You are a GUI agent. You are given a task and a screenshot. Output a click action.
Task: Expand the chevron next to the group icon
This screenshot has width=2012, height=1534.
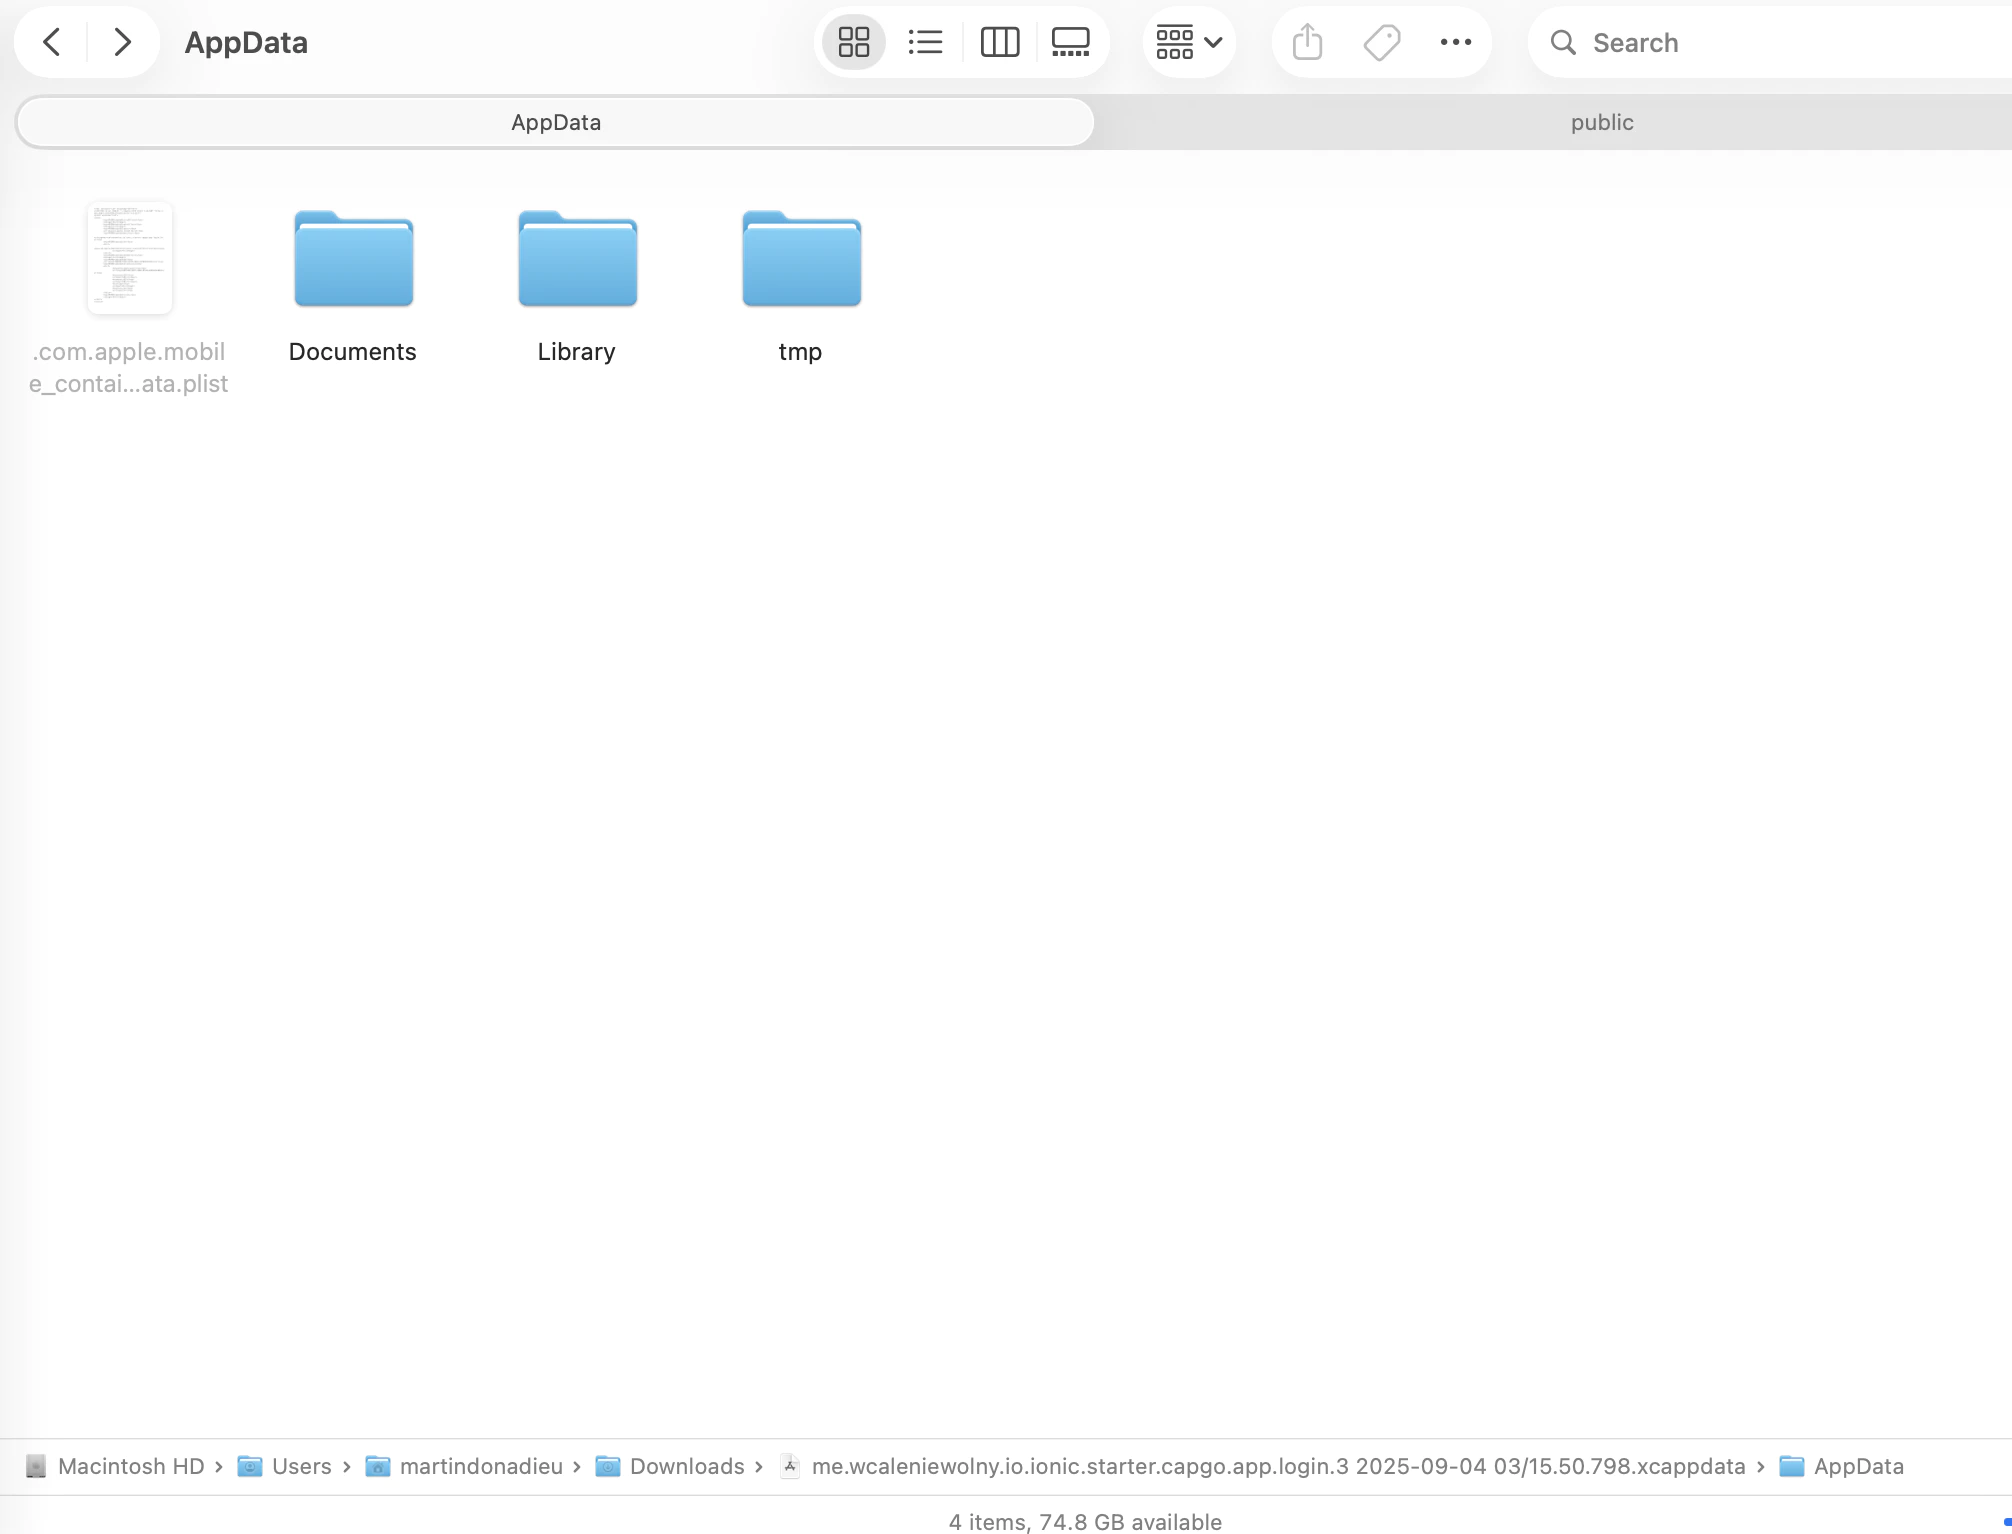[1213, 42]
